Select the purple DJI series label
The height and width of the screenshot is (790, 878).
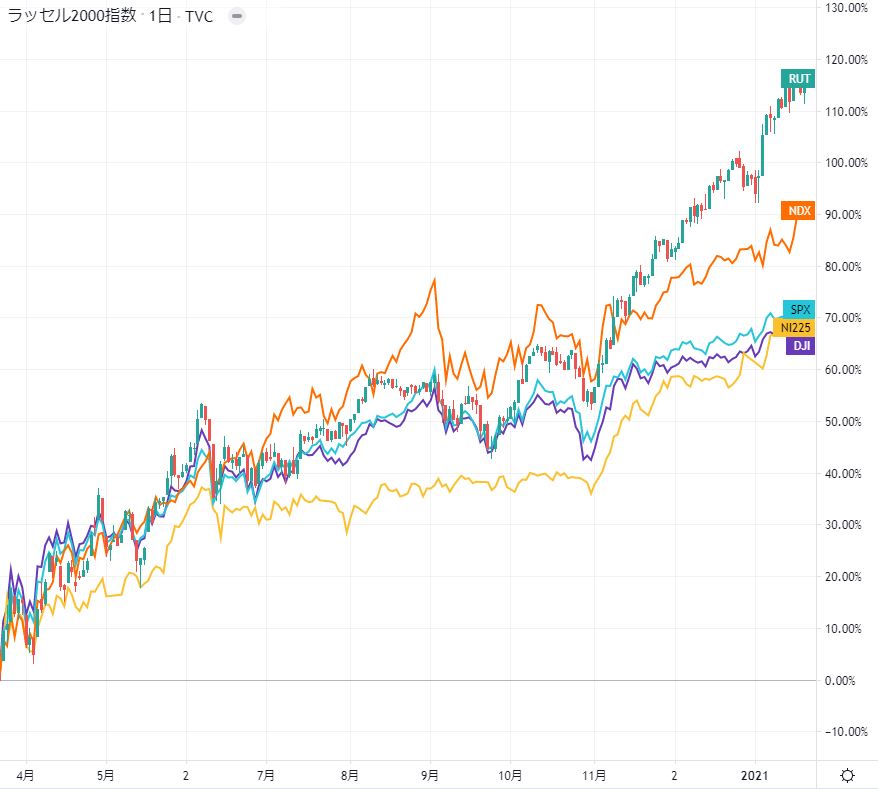tap(799, 345)
